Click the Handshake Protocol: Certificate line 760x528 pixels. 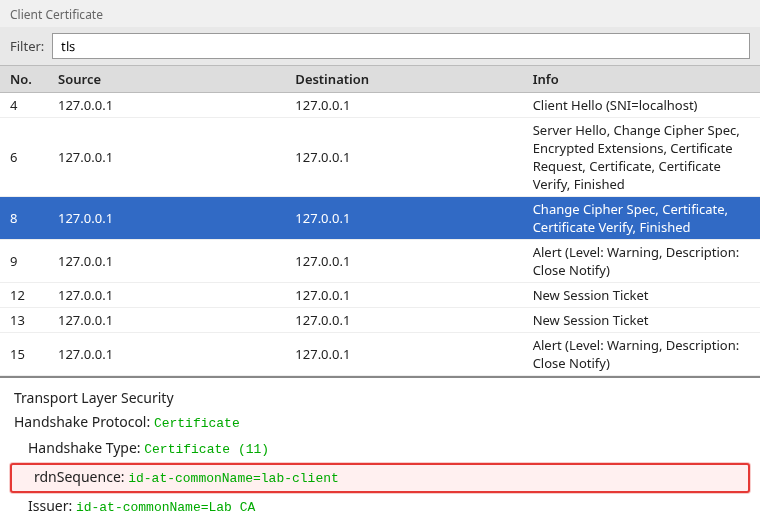coord(127,422)
